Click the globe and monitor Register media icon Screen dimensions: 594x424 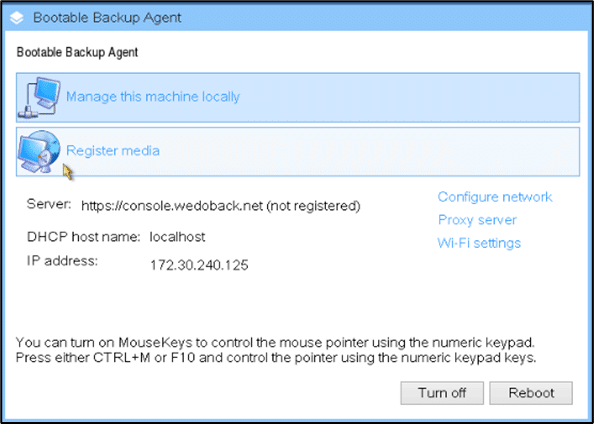(x=39, y=152)
